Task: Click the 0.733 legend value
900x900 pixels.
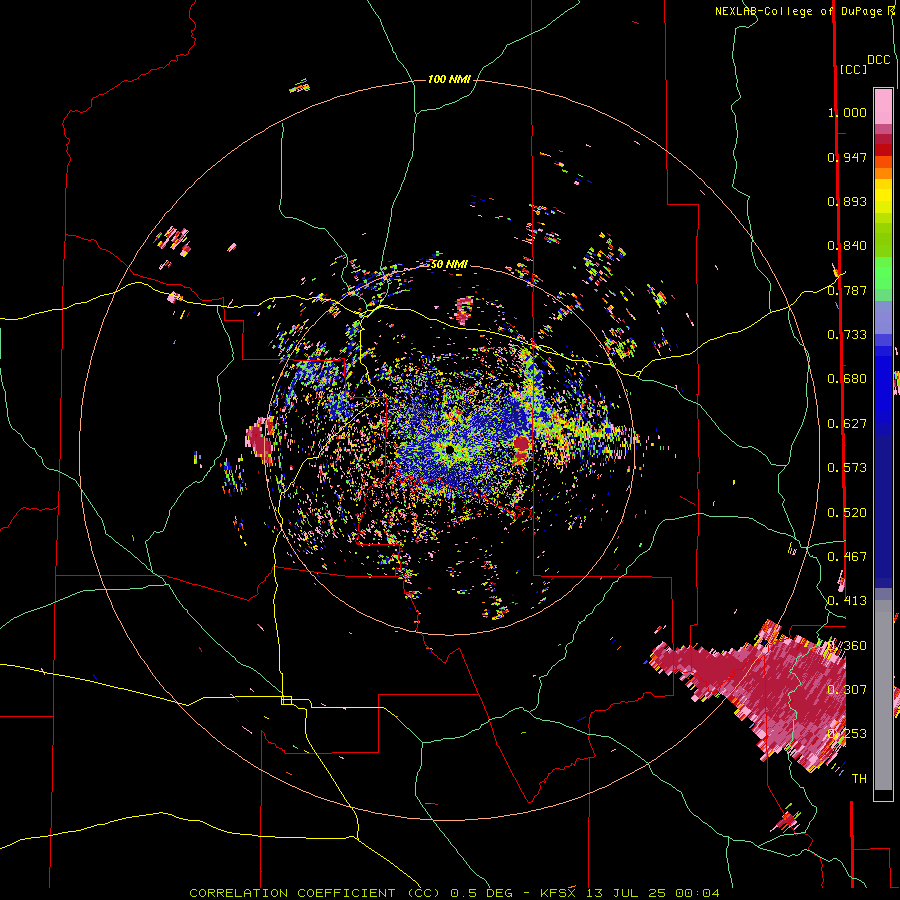Action: 847,335
